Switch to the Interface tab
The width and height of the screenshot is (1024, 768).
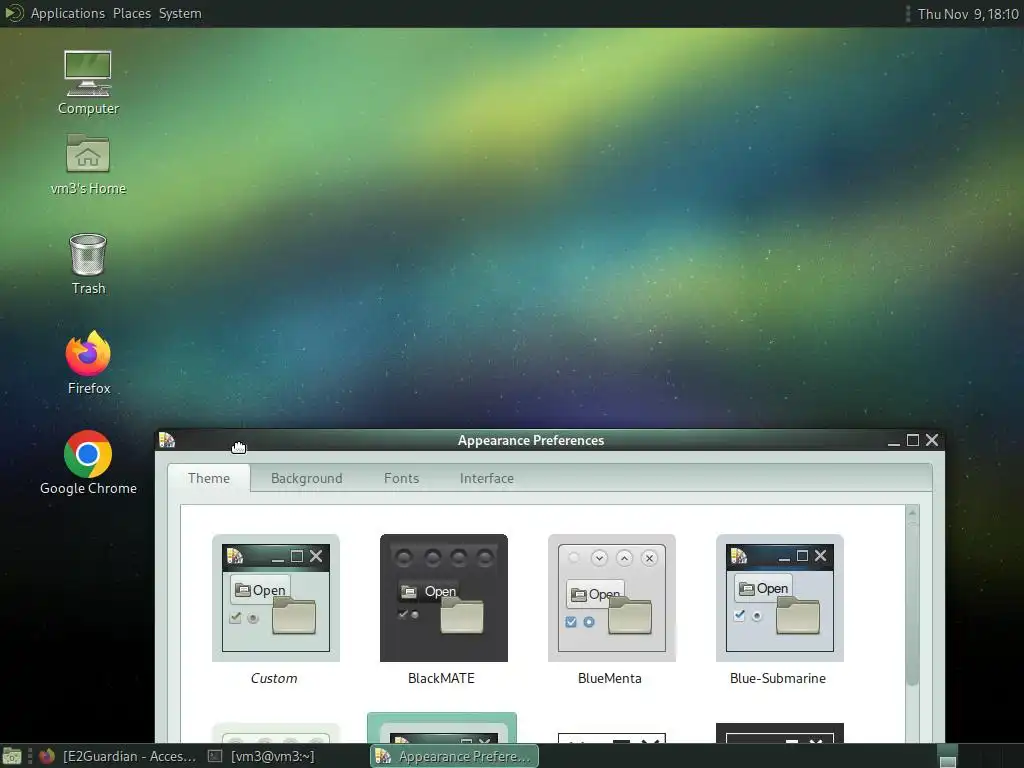pyautogui.click(x=487, y=478)
